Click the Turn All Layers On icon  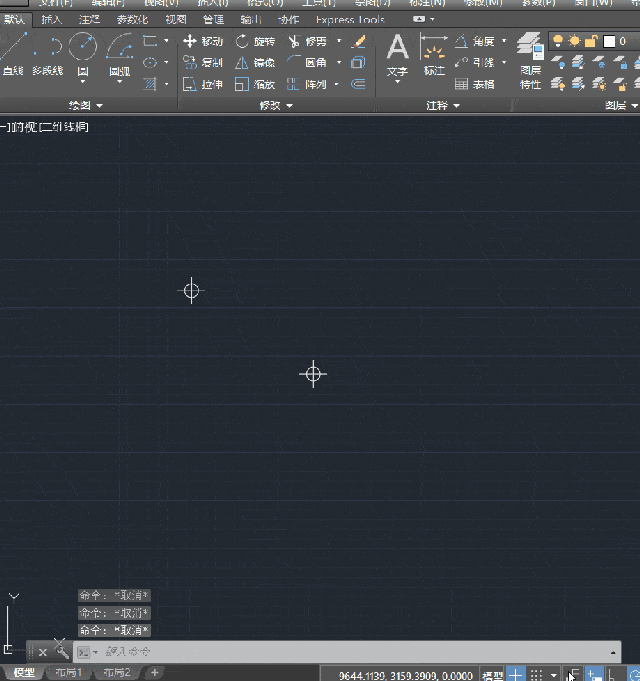[x=558, y=83]
